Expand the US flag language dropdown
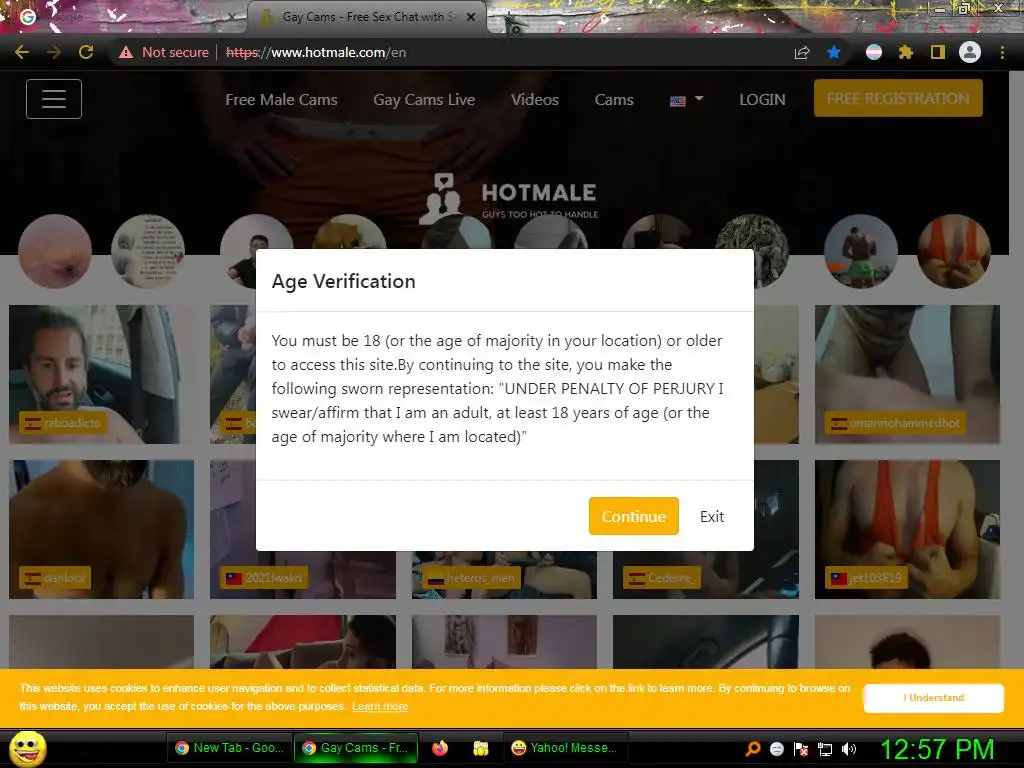 (686, 100)
